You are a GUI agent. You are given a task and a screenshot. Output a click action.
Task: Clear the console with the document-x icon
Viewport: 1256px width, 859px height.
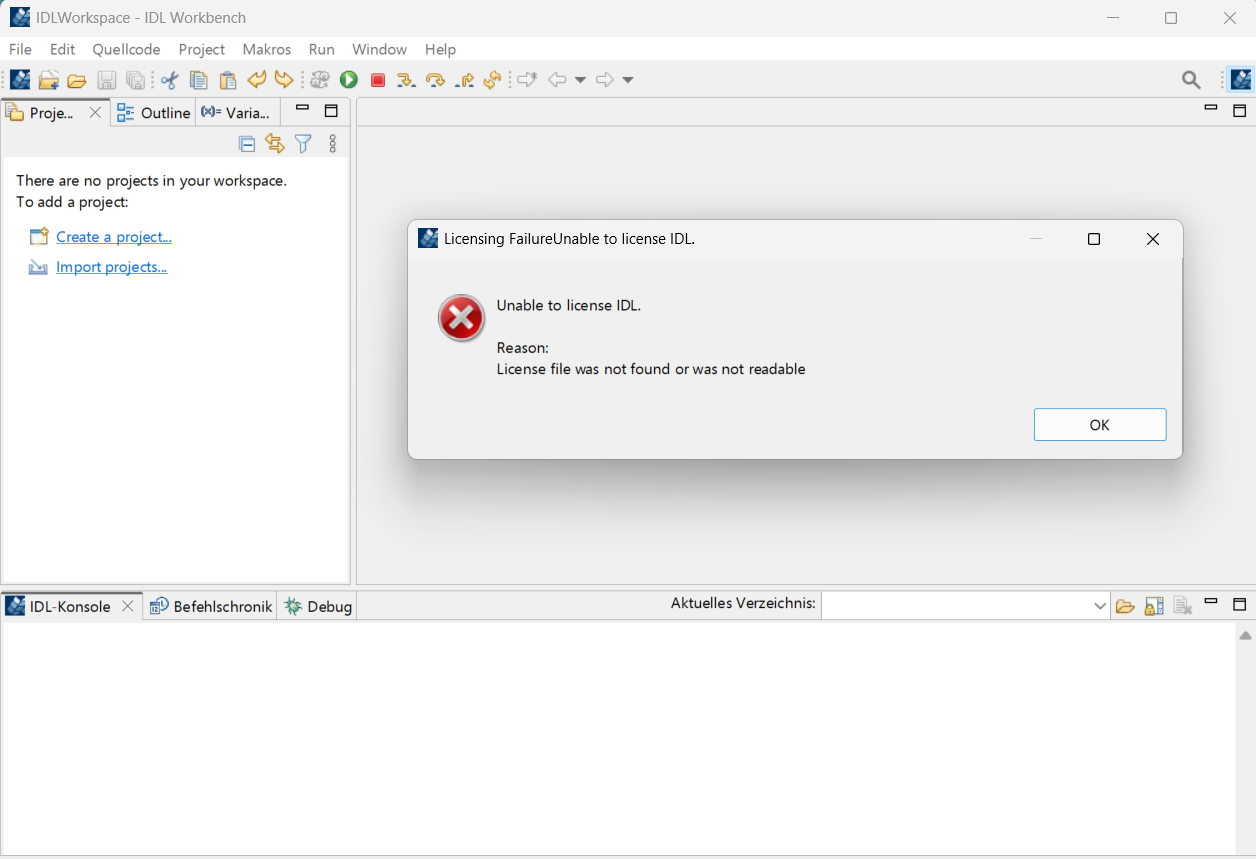[x=1183, y=606]
